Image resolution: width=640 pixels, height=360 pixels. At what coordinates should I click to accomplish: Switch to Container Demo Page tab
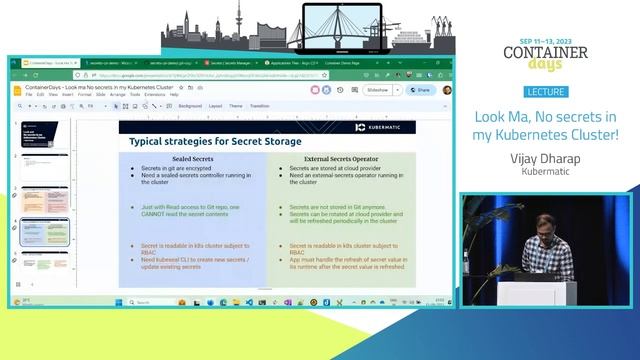(x=342, y=63)
